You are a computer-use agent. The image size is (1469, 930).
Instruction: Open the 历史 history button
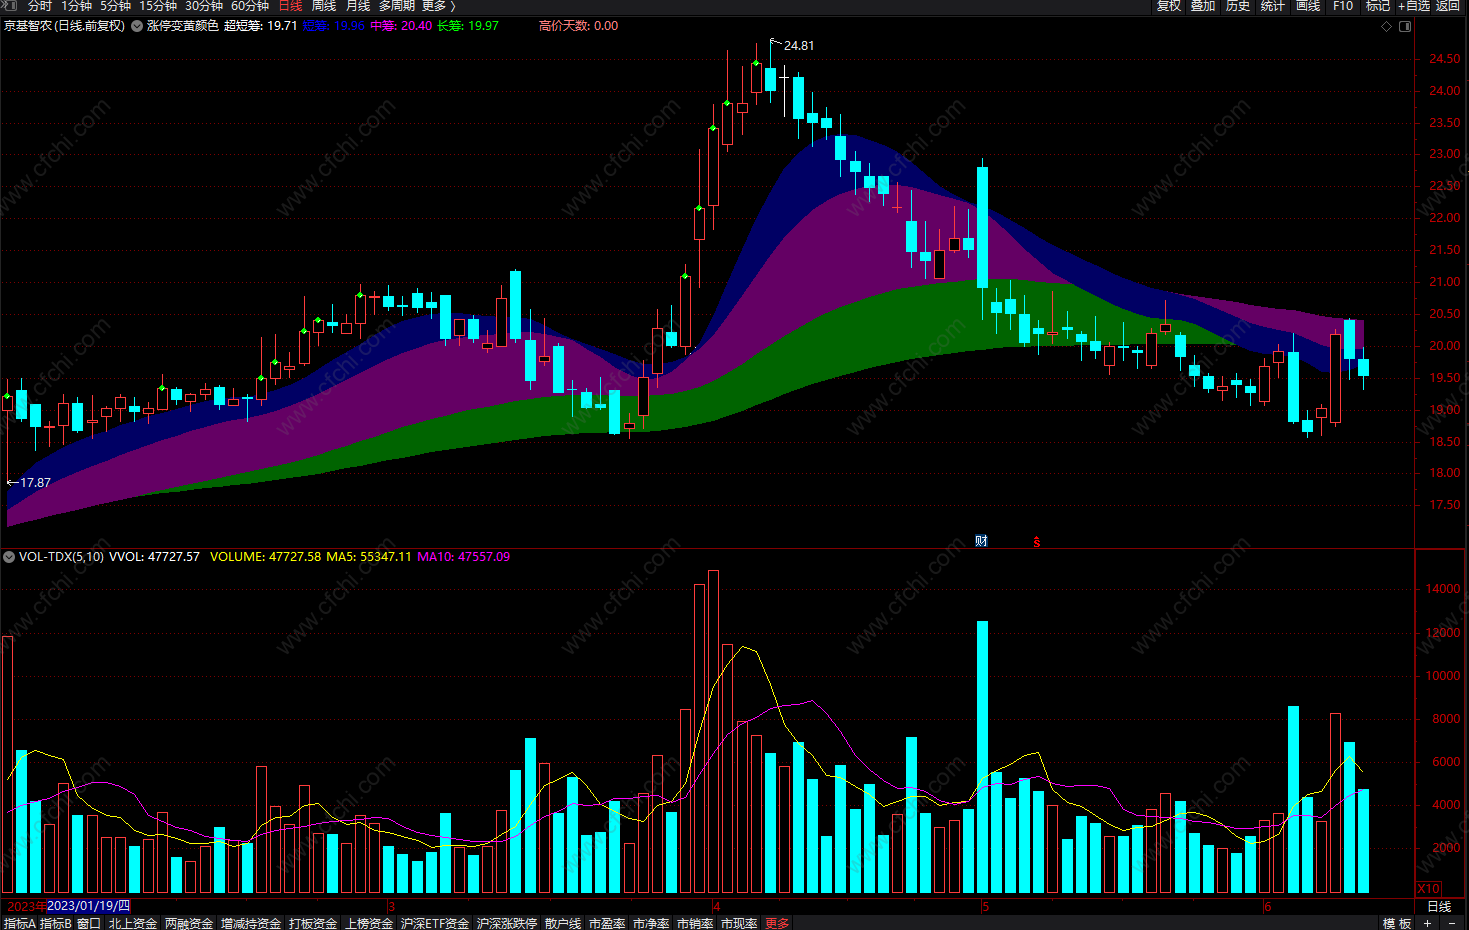tap(1238, 6)
